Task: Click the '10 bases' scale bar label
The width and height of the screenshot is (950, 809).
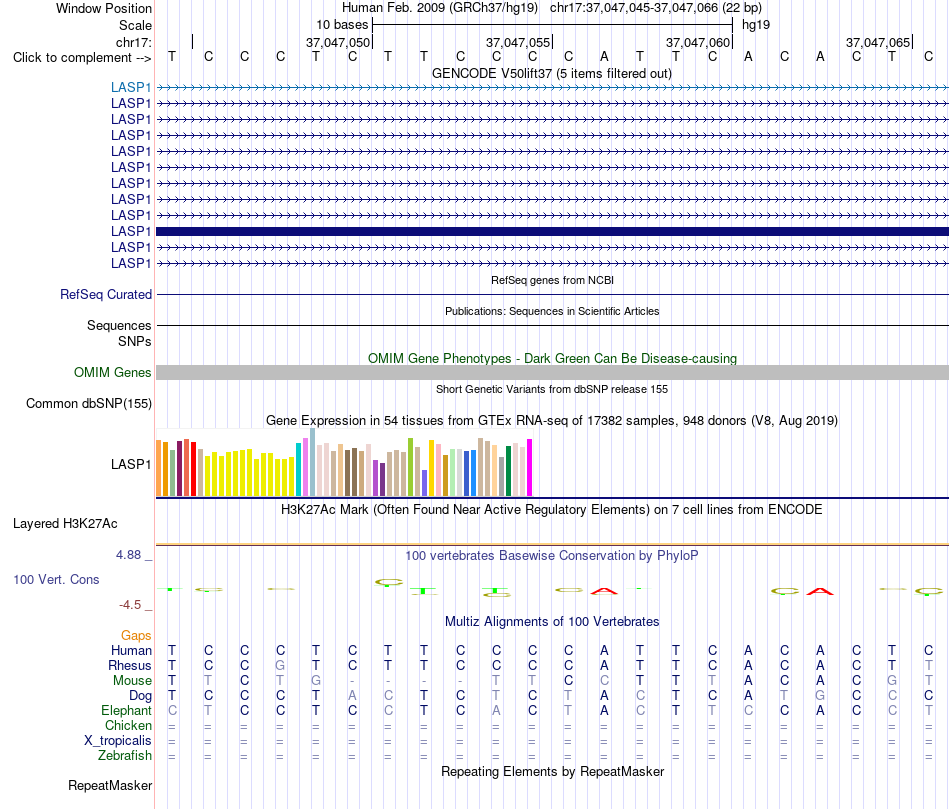Action: click(x=342, y=25)
